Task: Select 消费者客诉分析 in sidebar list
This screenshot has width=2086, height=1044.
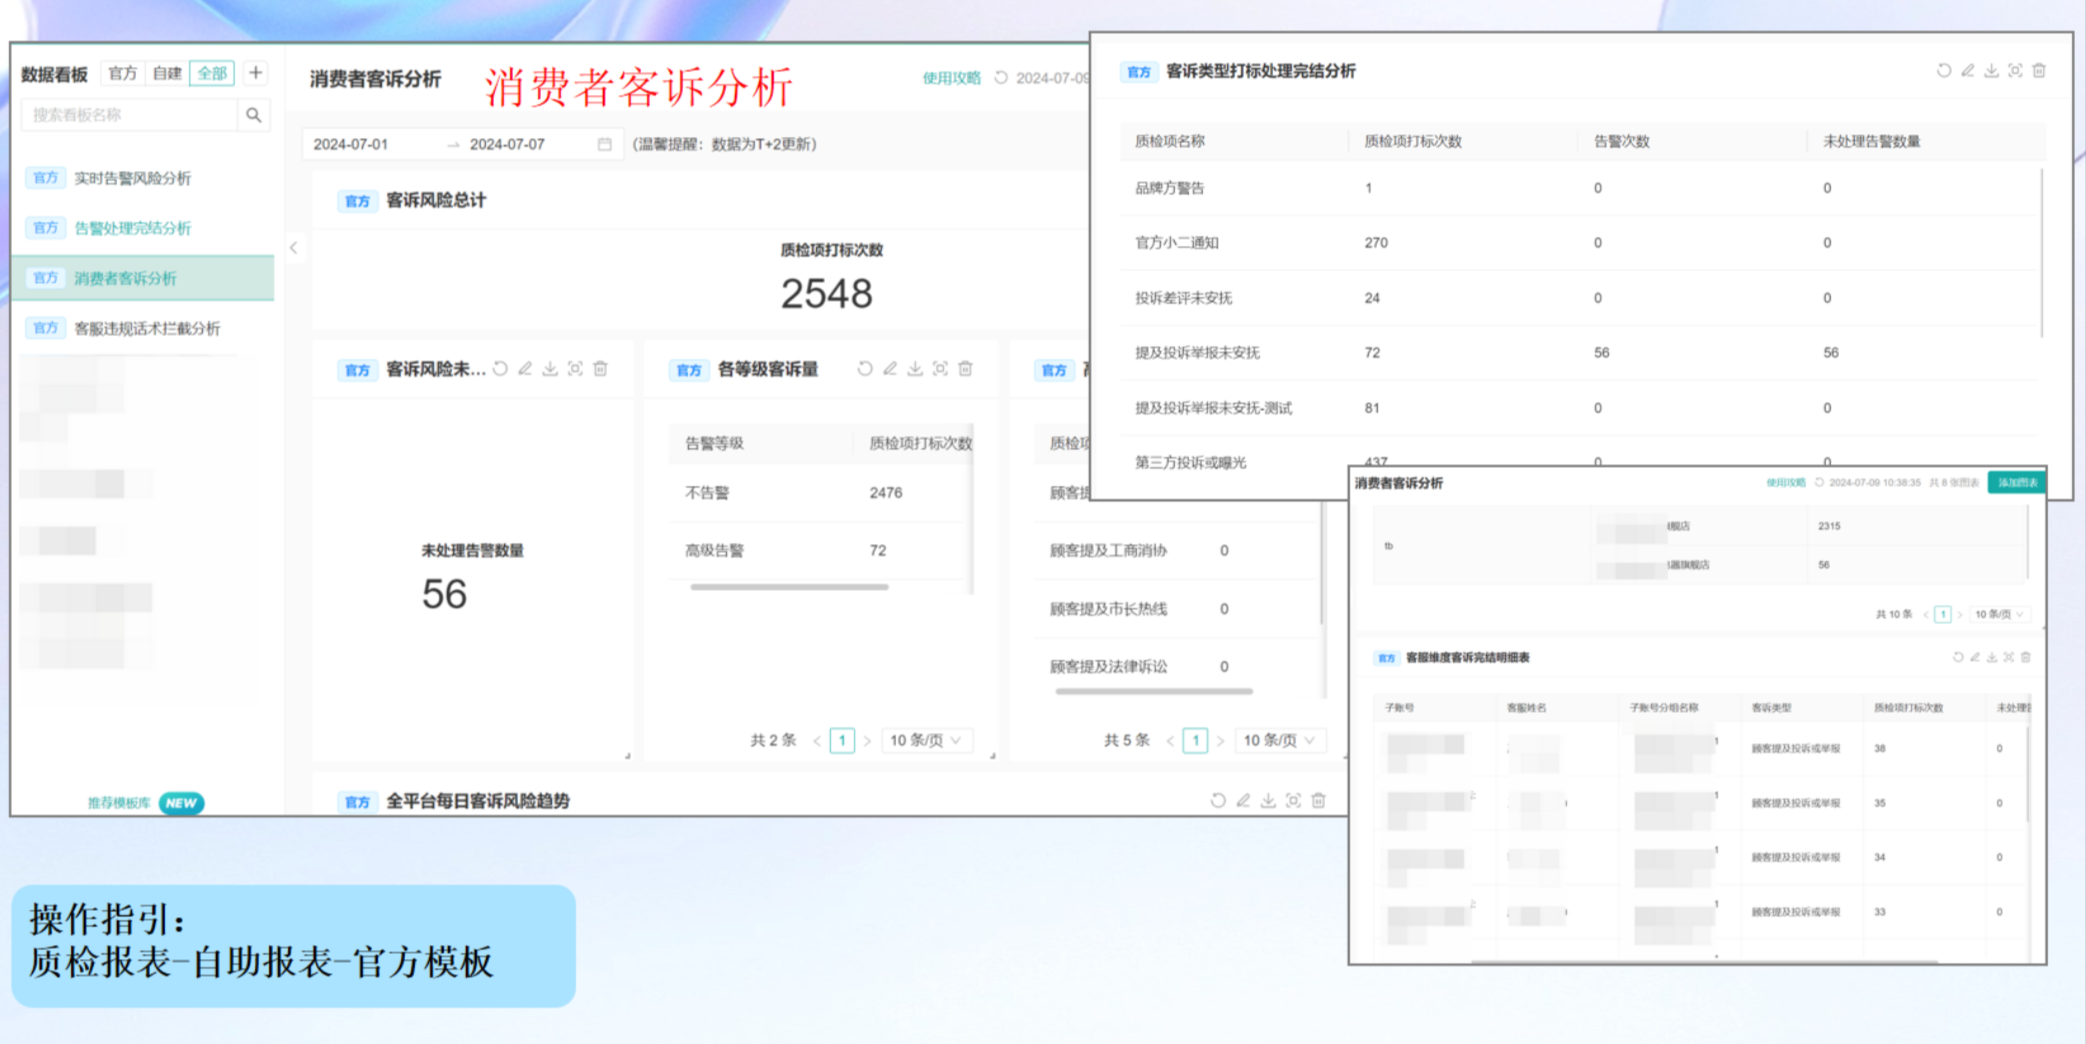Action: click(144, 278)
